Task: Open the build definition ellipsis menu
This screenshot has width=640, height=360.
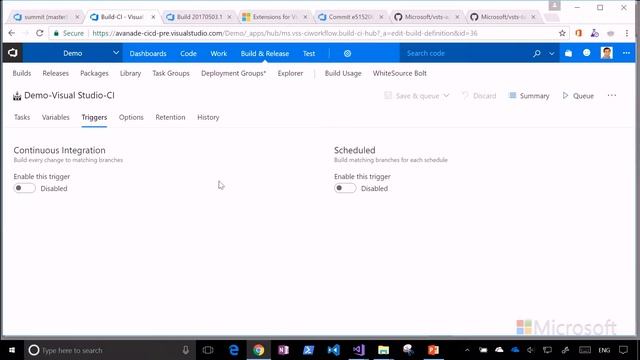Action: point(611,96)
